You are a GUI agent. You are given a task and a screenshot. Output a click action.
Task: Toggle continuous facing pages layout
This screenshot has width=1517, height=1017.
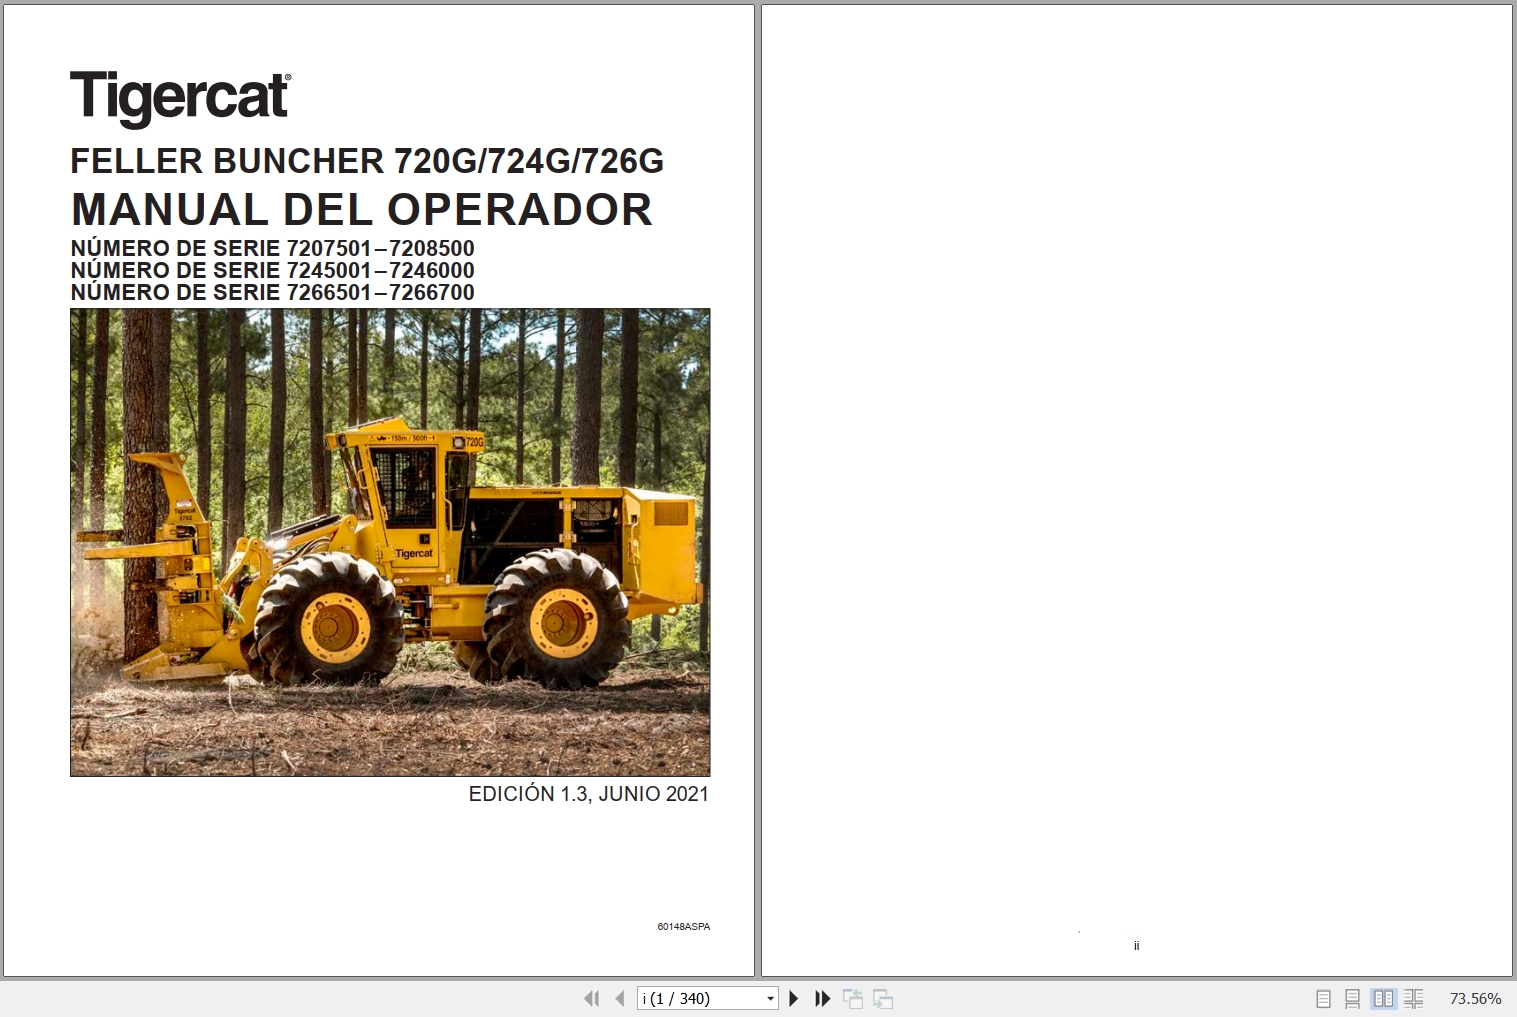pos(1414,998)
